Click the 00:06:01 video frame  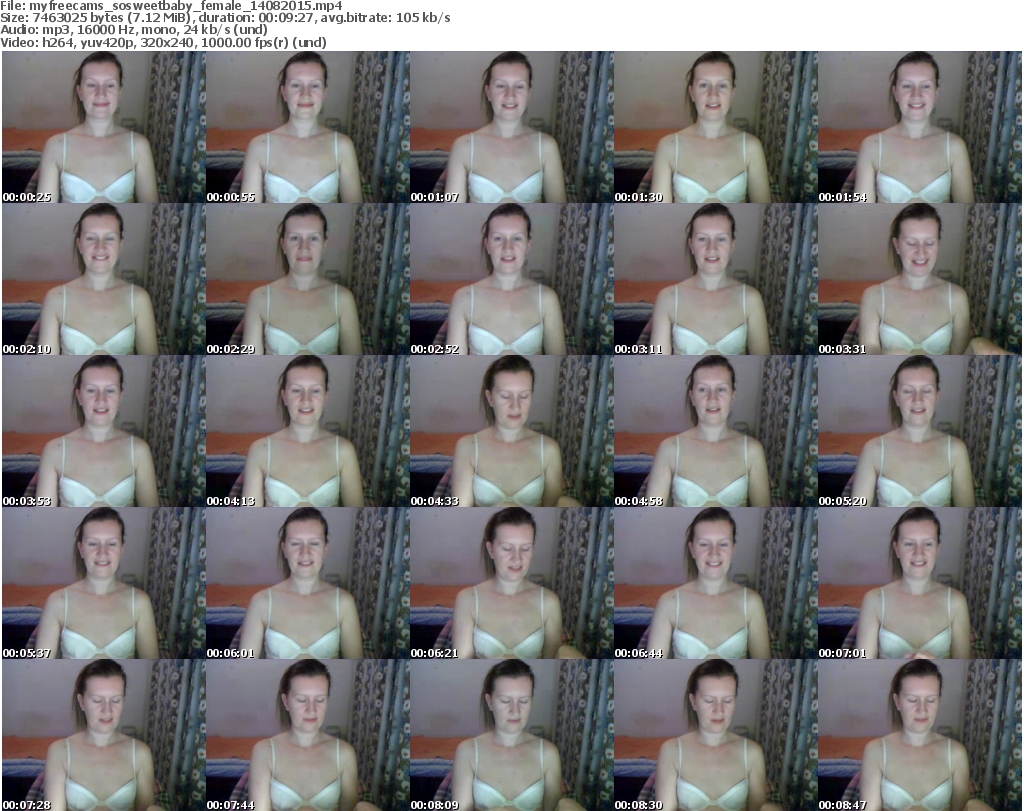click(x=308, y=584)
